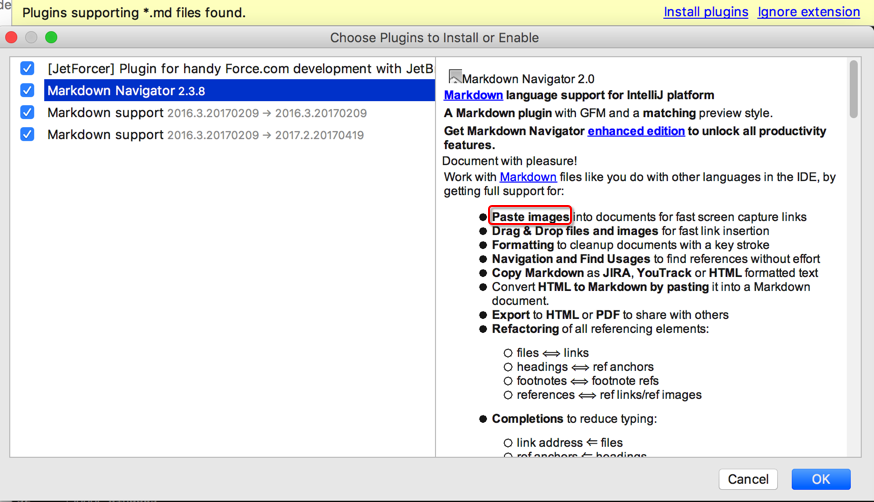
Task: Click 'files ⟺ links' sub-item
Action: (552, 353)
